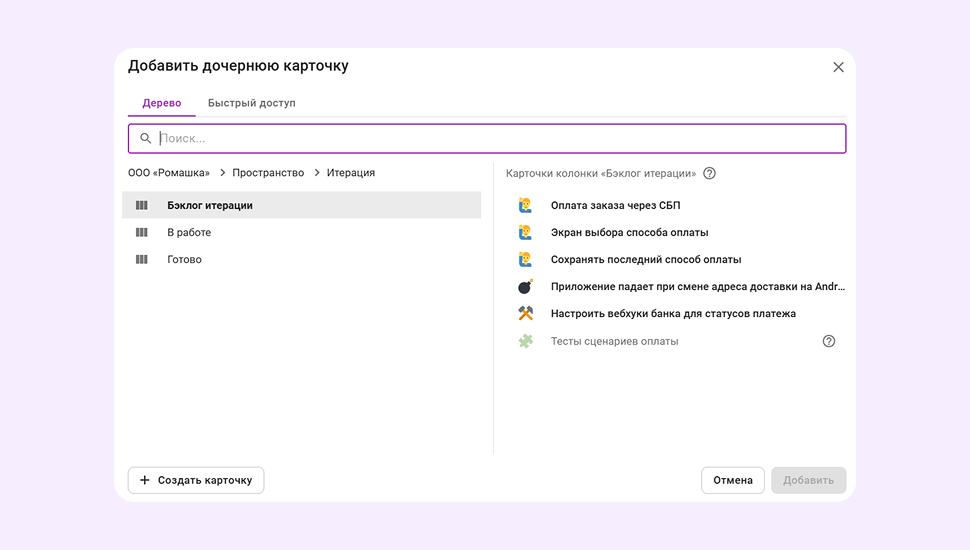Go to Итерация breadcrumb
This screenshot has height=550, width=970.
pos(351,173)
